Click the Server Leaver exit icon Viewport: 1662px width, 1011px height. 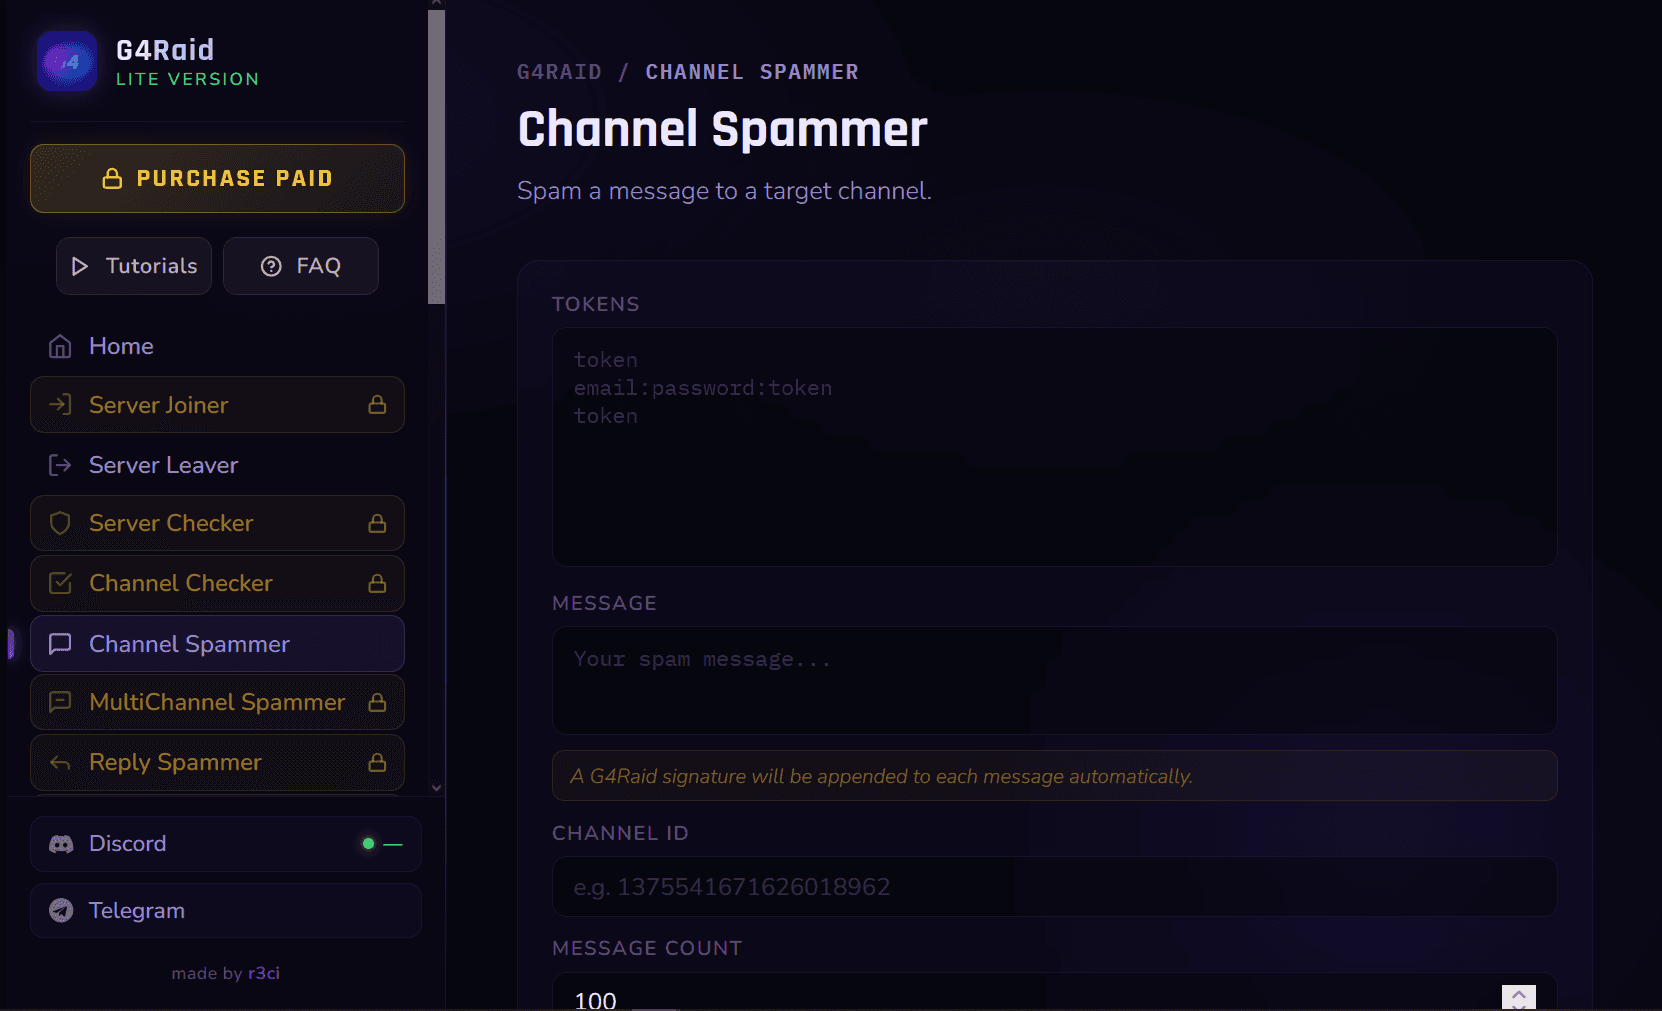[x=60, y=465]
